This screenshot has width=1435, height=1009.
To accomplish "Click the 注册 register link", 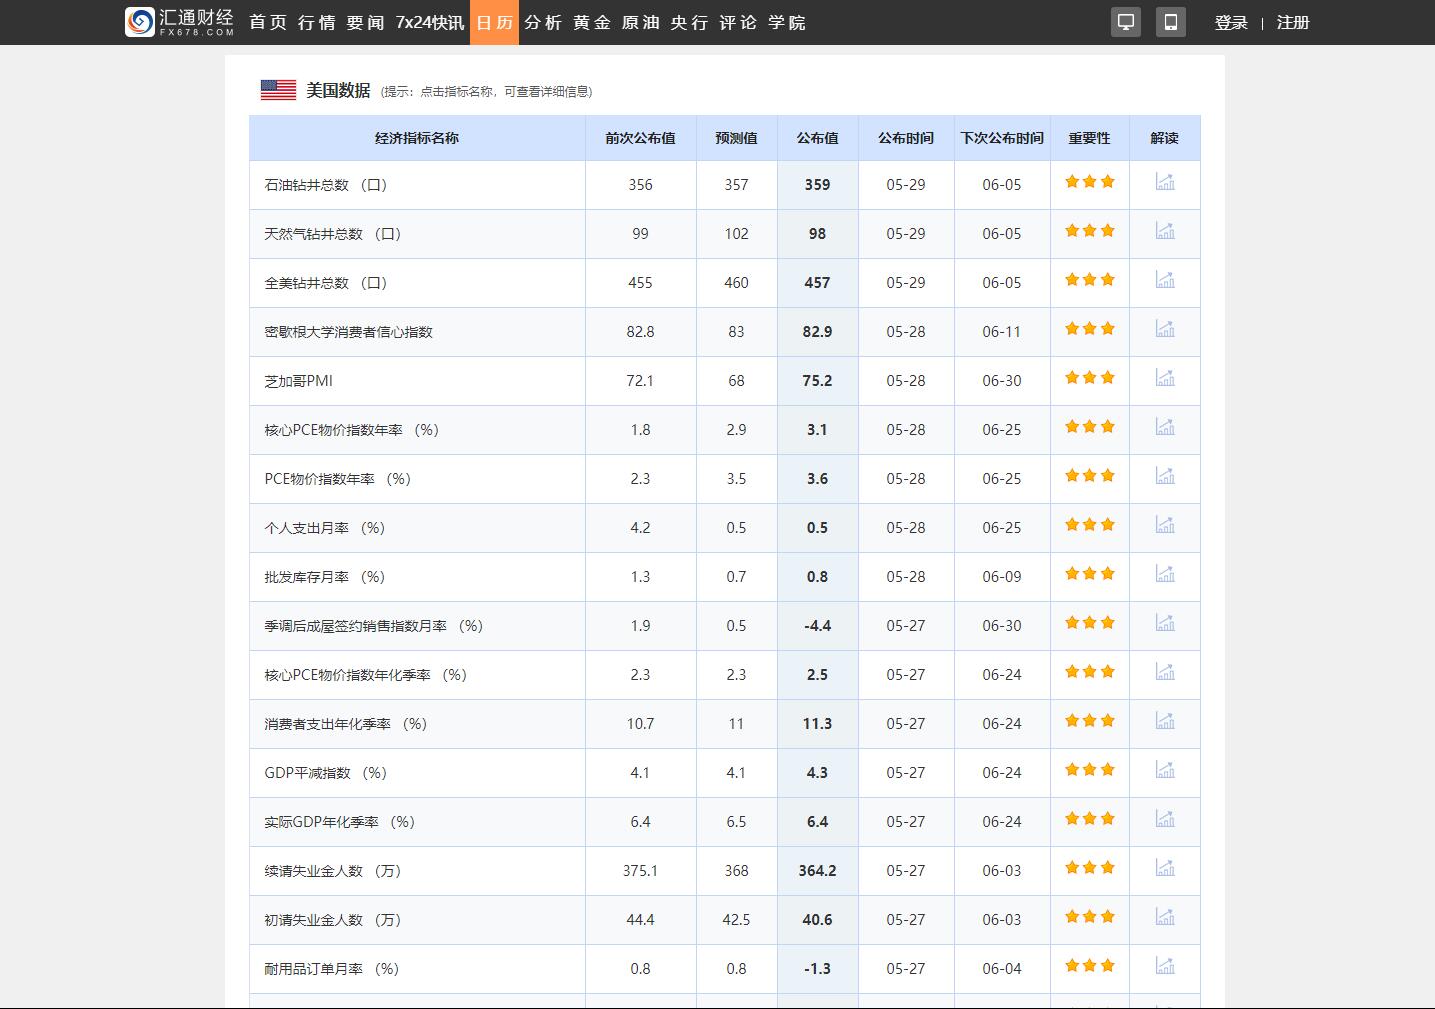I will tap(1292, 22).
